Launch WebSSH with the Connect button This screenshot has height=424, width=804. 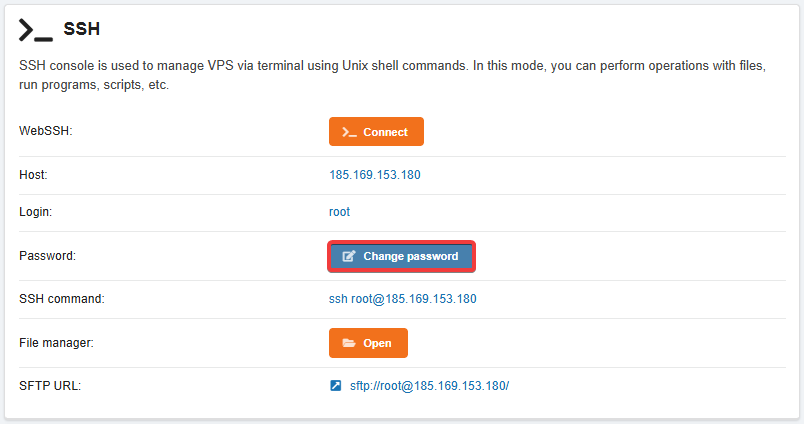coord(376,132)
